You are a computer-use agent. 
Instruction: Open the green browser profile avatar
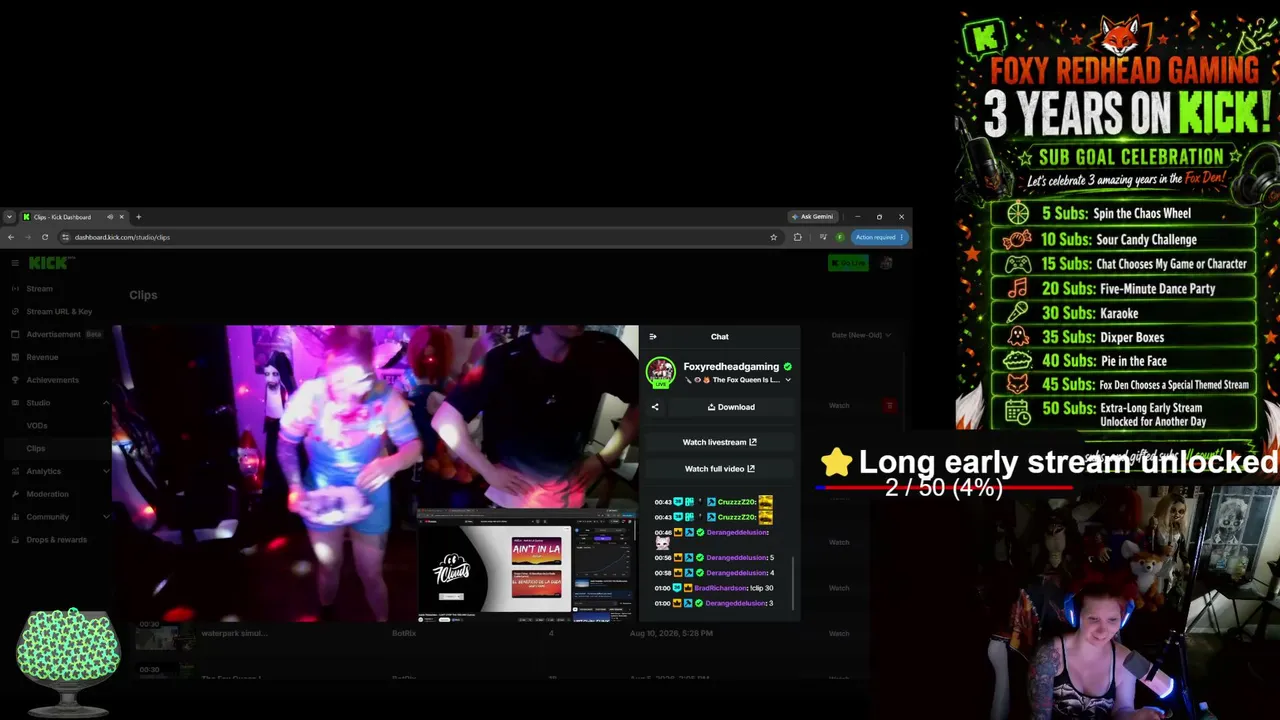tap(840, 237)
